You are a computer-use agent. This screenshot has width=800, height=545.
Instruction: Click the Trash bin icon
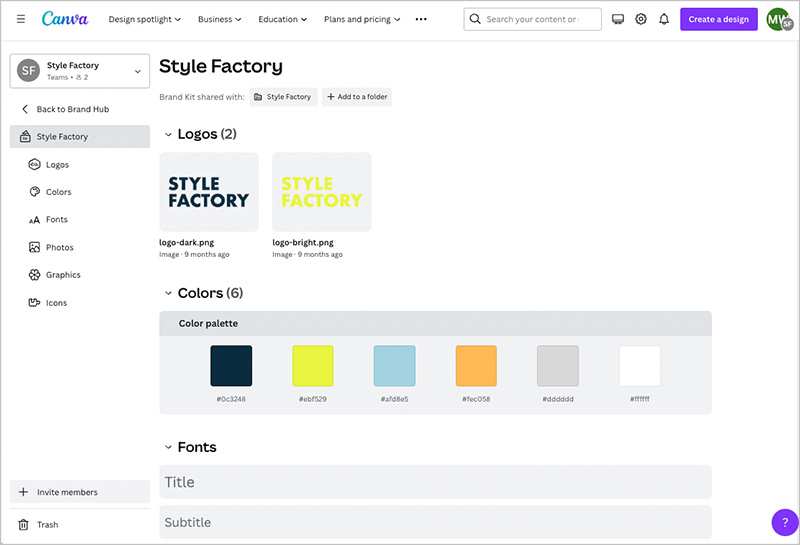(x=23, y=525)
